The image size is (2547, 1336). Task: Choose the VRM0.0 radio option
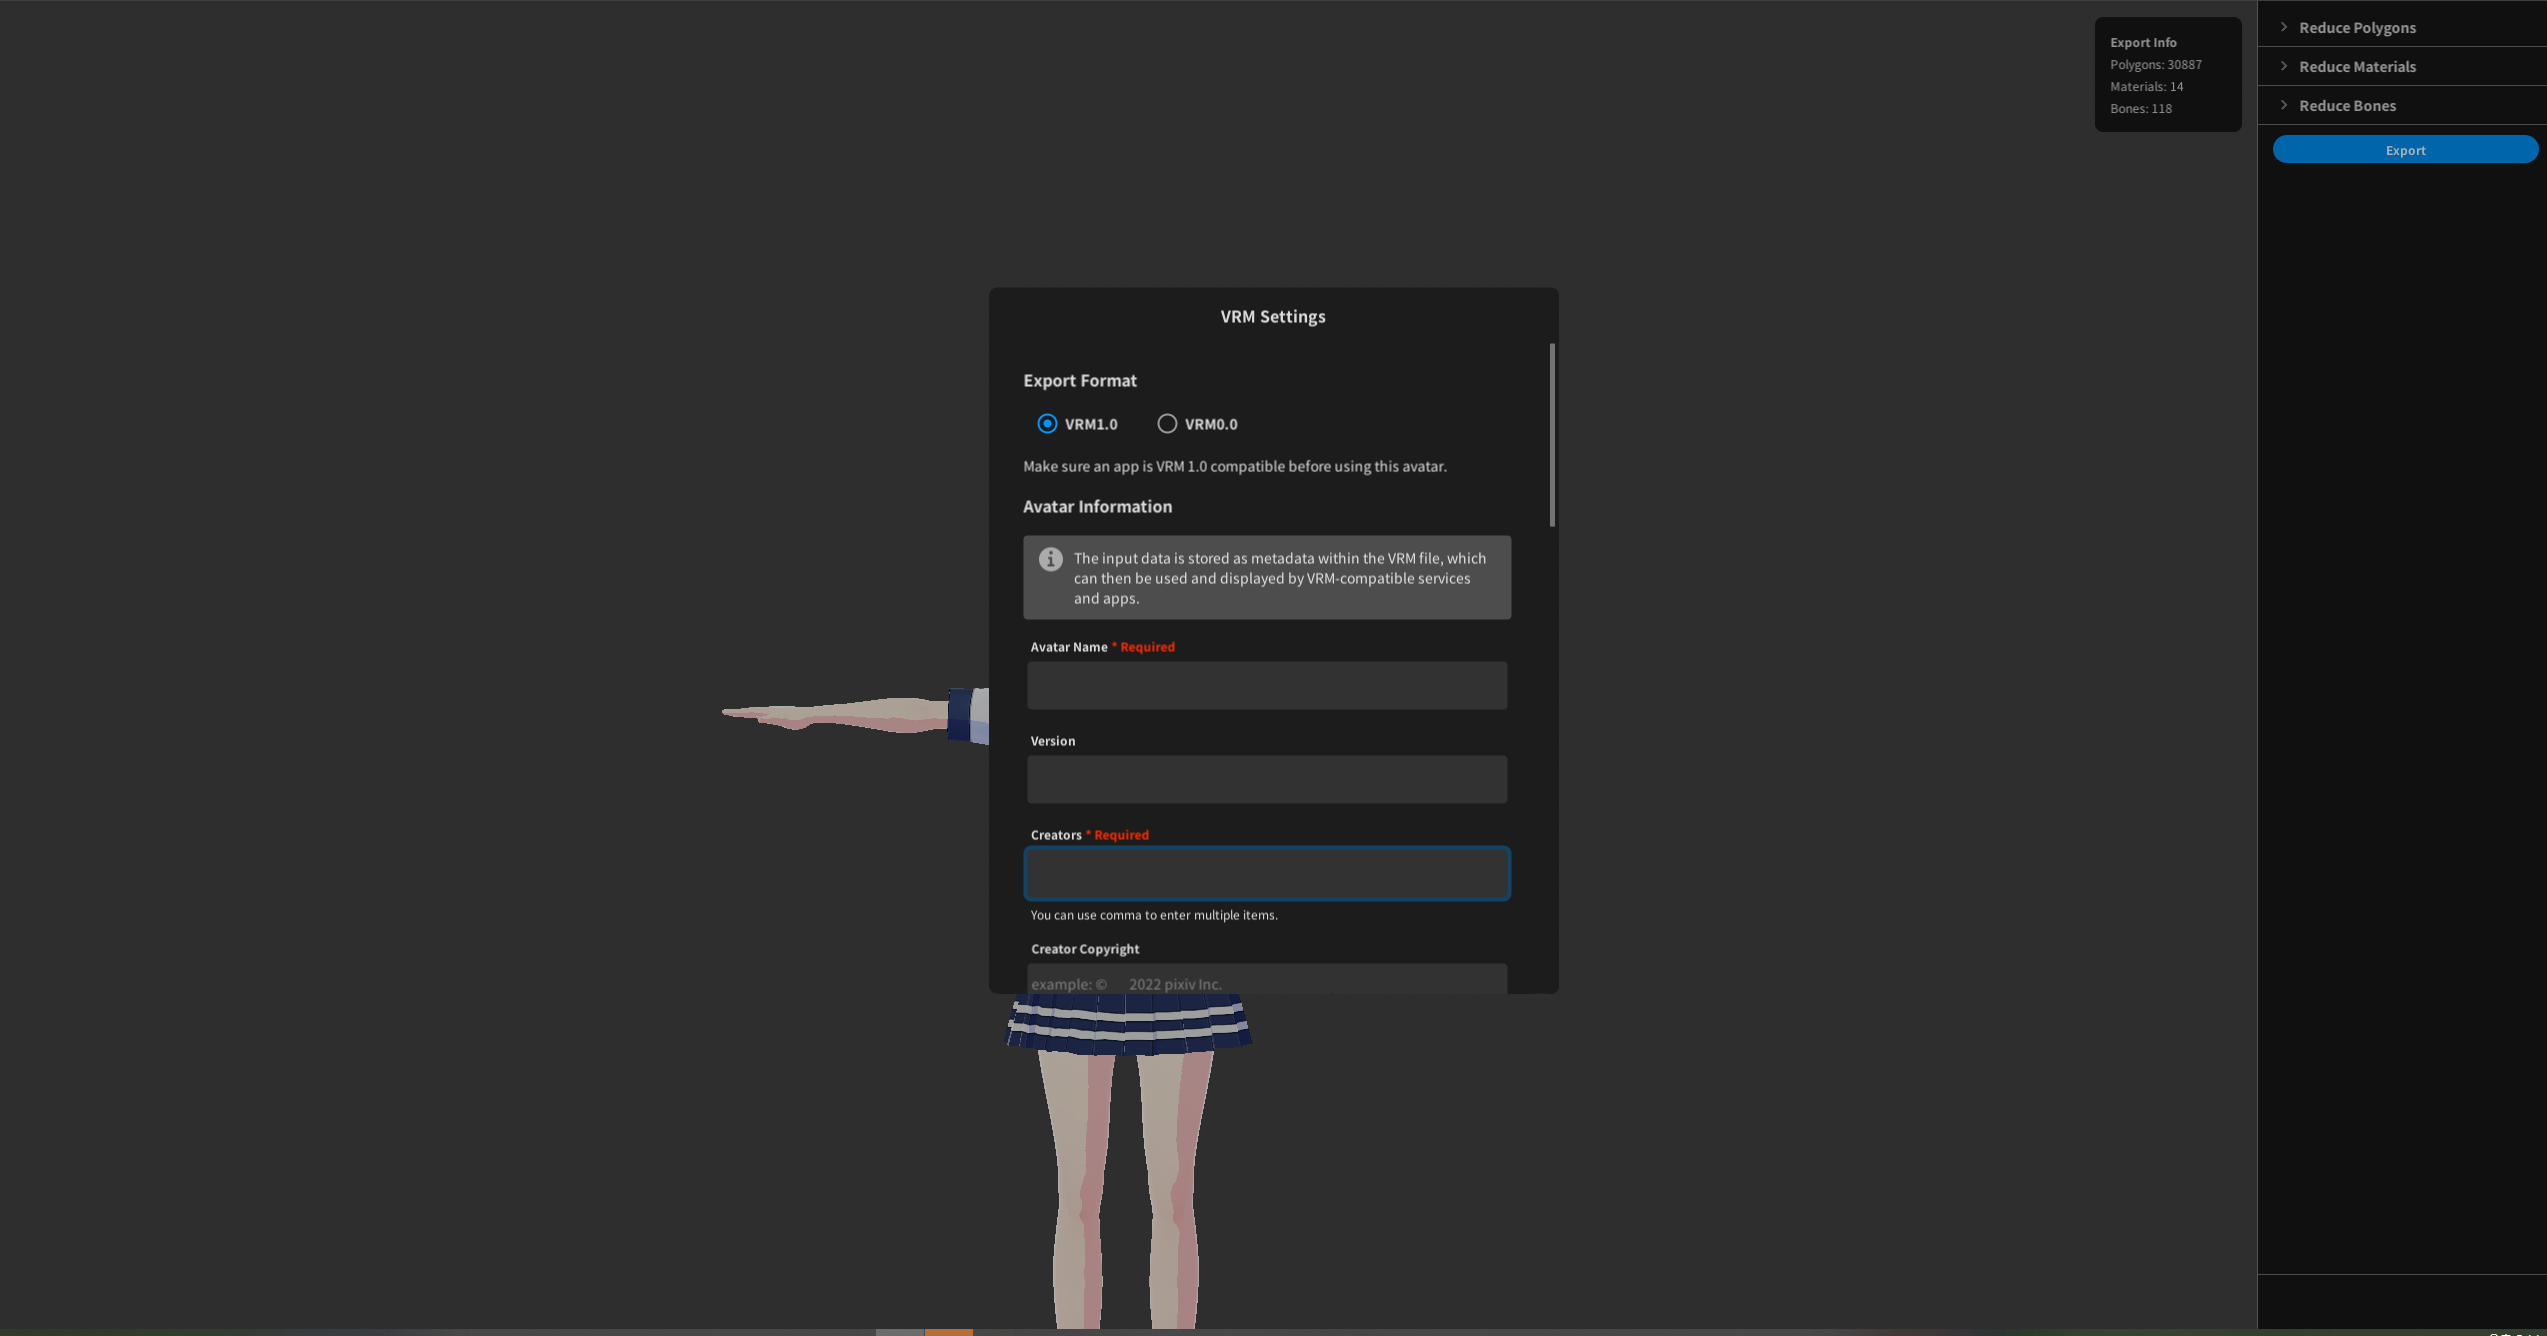coord(1167,424)
